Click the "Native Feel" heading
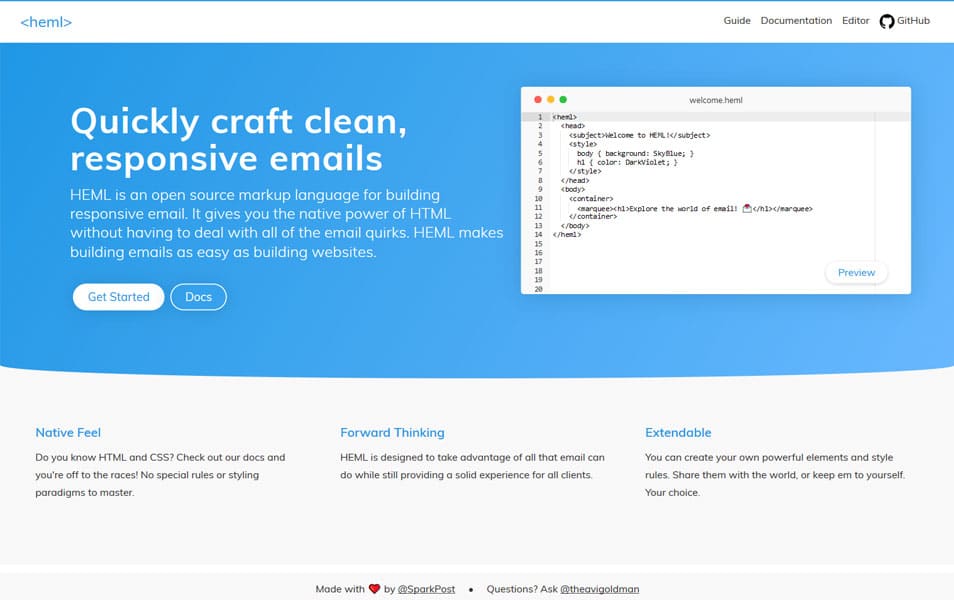The height and width of the screenshot is (600, 954). pyautogui.click(x=68, y=433)
